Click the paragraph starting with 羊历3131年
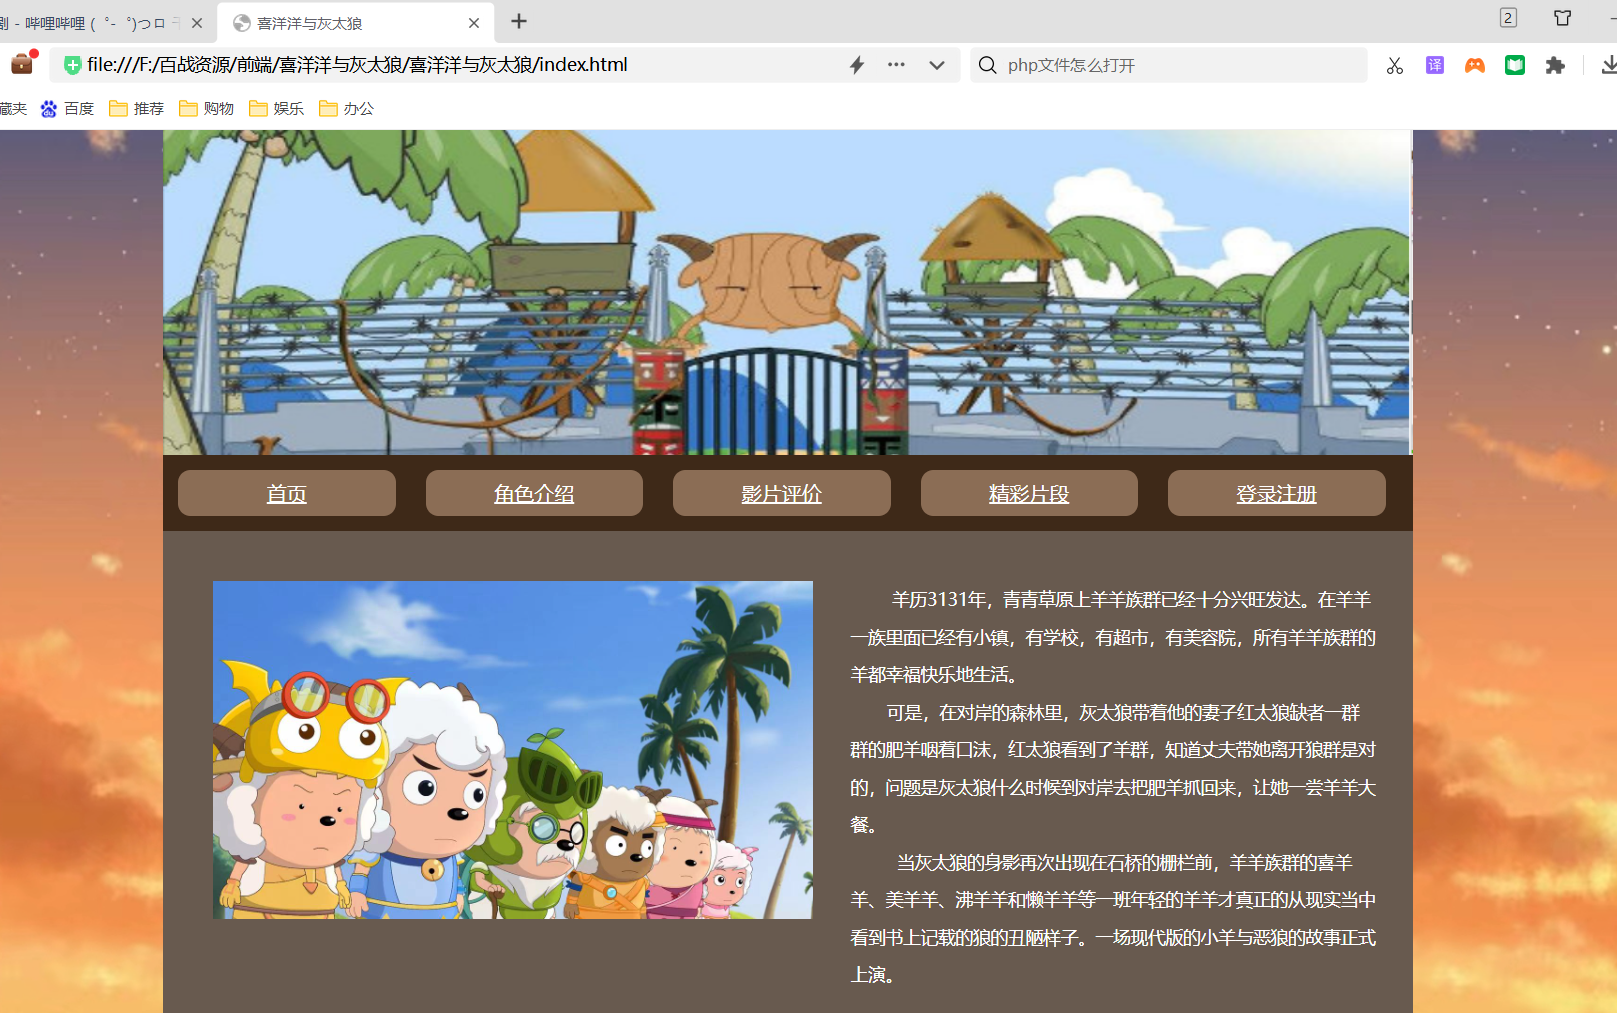Image resolution: width=1617 pixels, height=1013 pixels. pos(1113,637)
